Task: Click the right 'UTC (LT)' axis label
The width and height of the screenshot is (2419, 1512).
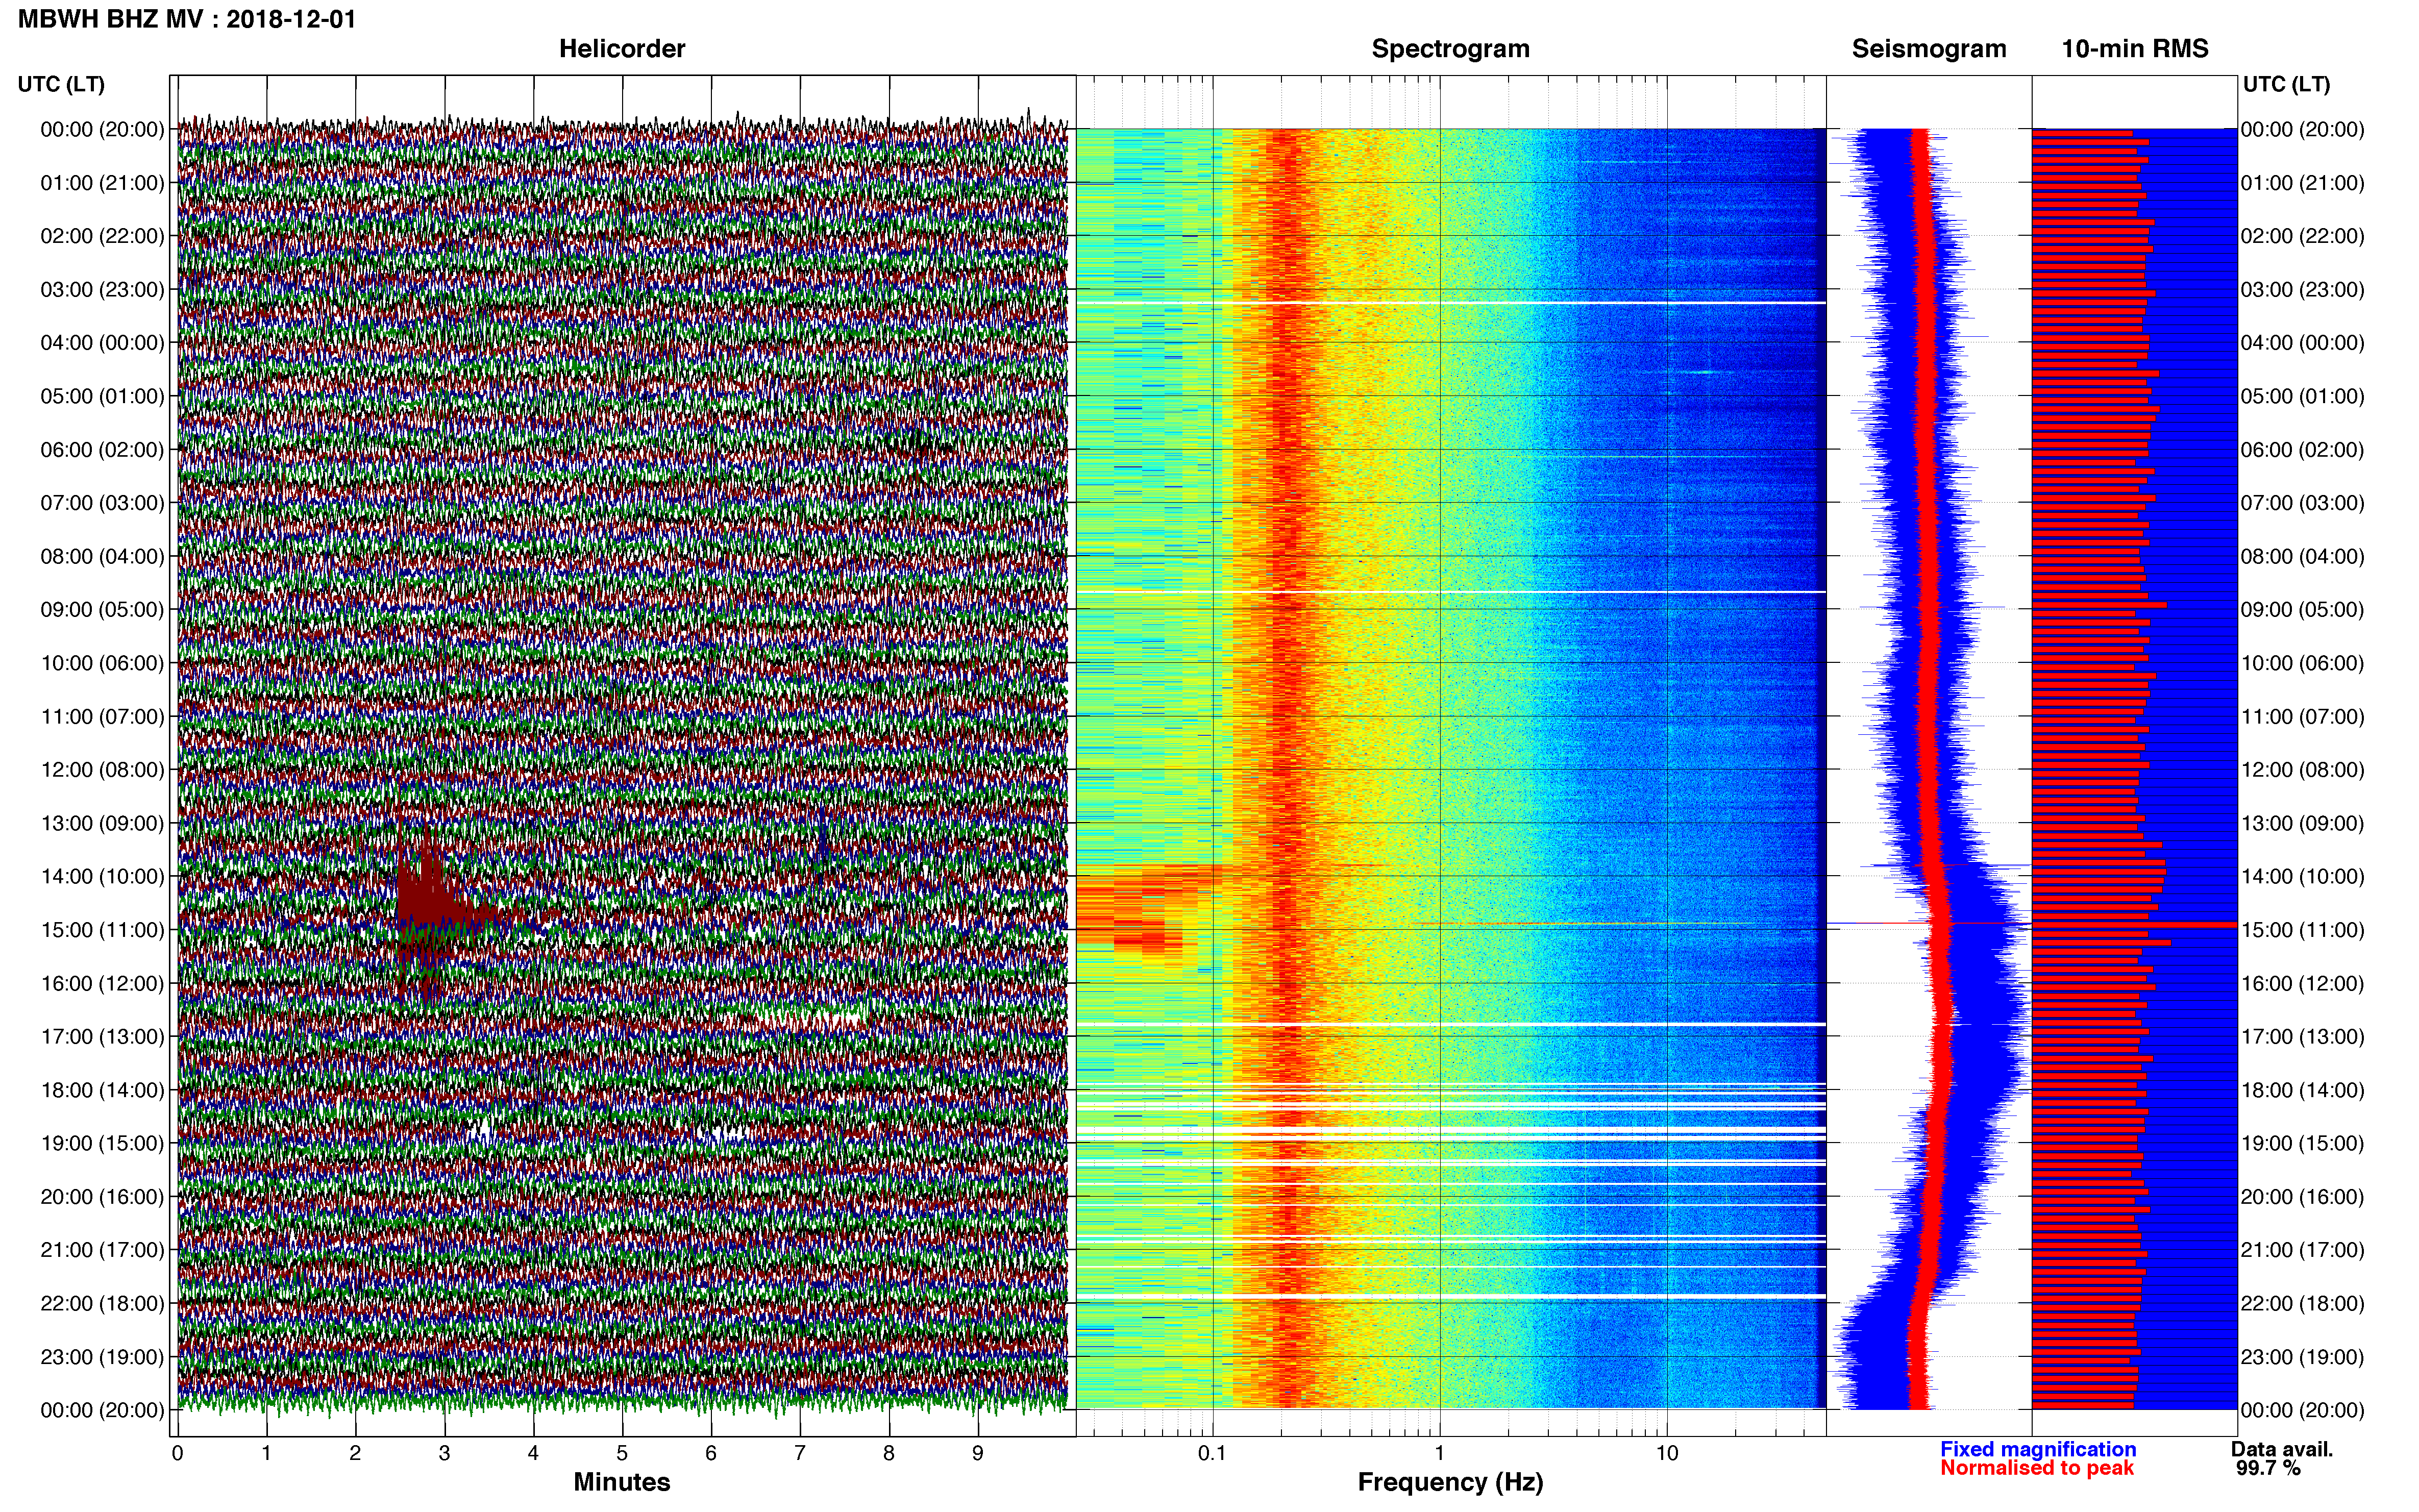Action: pyautogui.click(x=2286, y=84)
